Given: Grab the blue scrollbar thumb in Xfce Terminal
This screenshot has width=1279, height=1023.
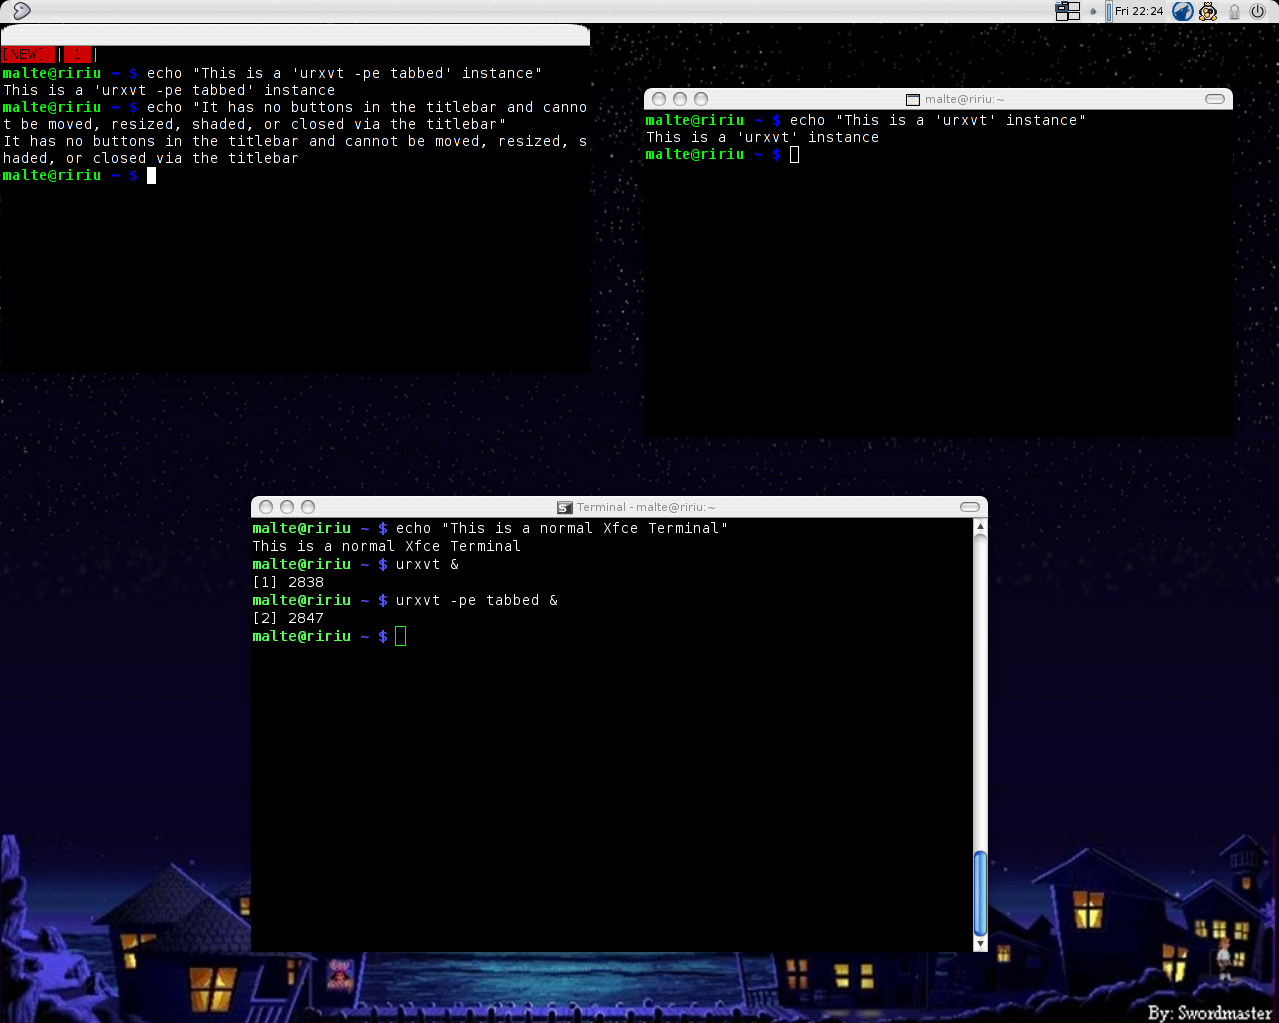Looking at the screenshot, I should coord(980,890).
